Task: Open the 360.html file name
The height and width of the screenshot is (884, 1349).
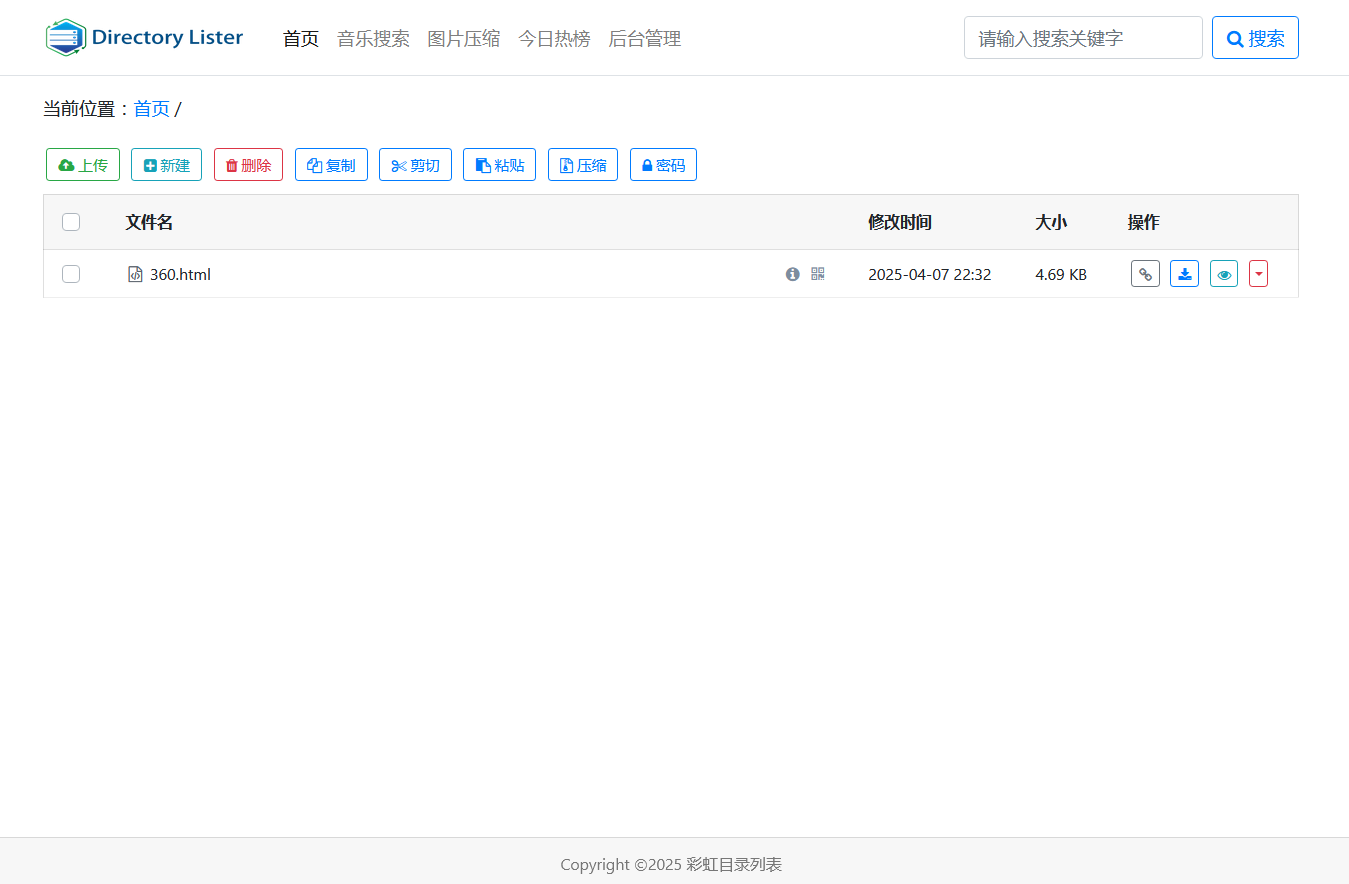Action: click(x=180, y=274)
